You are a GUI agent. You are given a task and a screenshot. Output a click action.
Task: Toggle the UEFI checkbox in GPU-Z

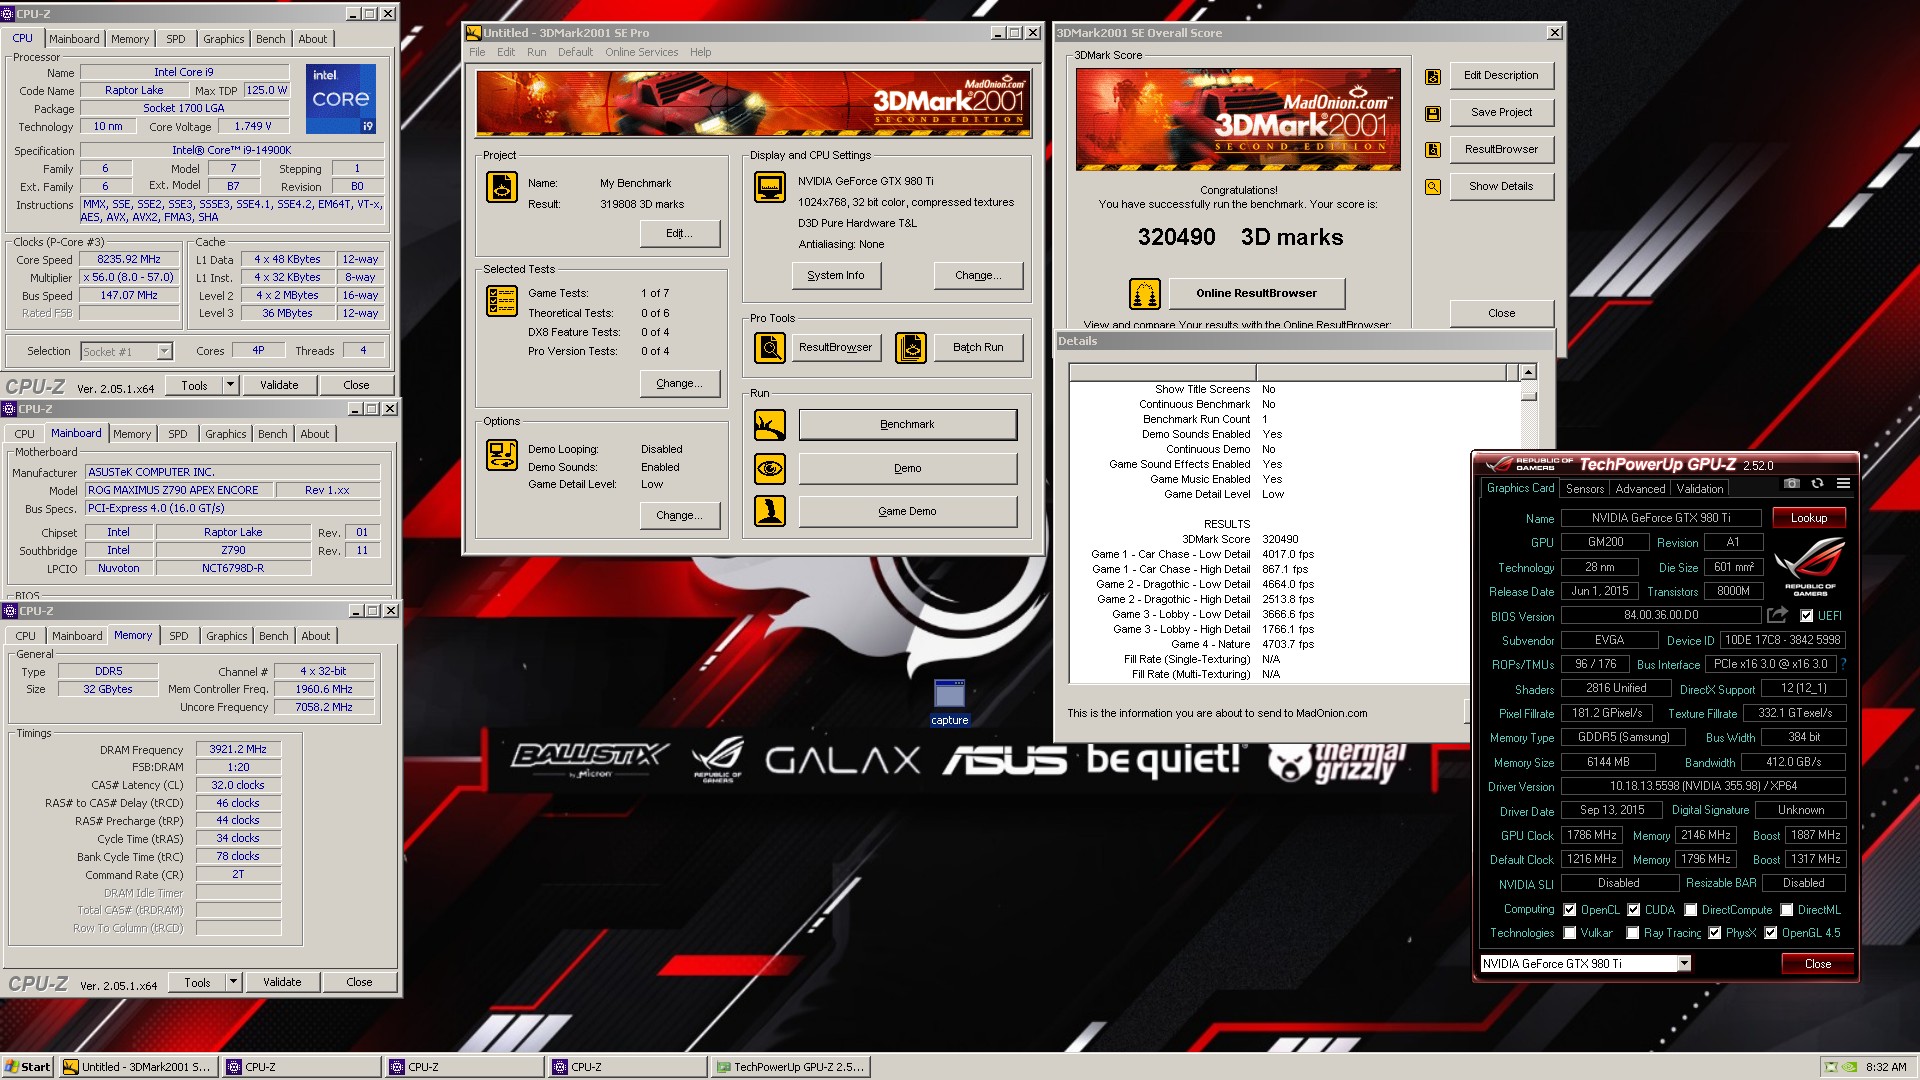tap(1806, 616)
